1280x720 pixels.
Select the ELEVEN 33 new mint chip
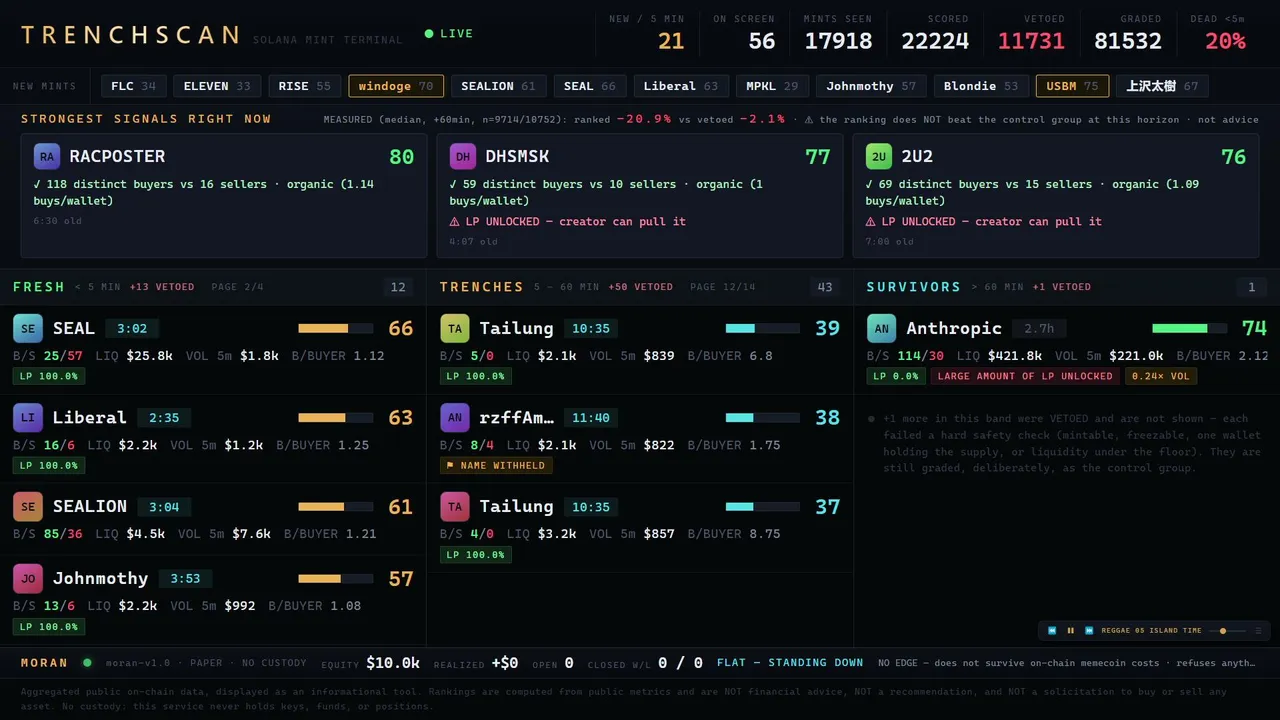[x=217, y=86]
